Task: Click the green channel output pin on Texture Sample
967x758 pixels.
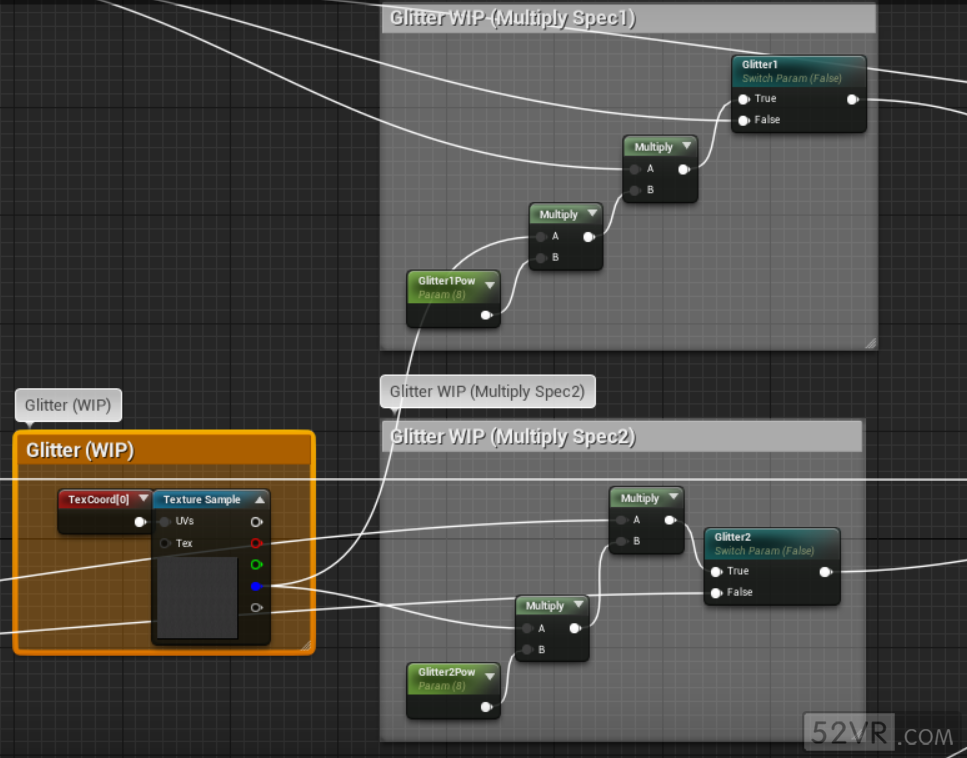Action: [x=257, y=565]
